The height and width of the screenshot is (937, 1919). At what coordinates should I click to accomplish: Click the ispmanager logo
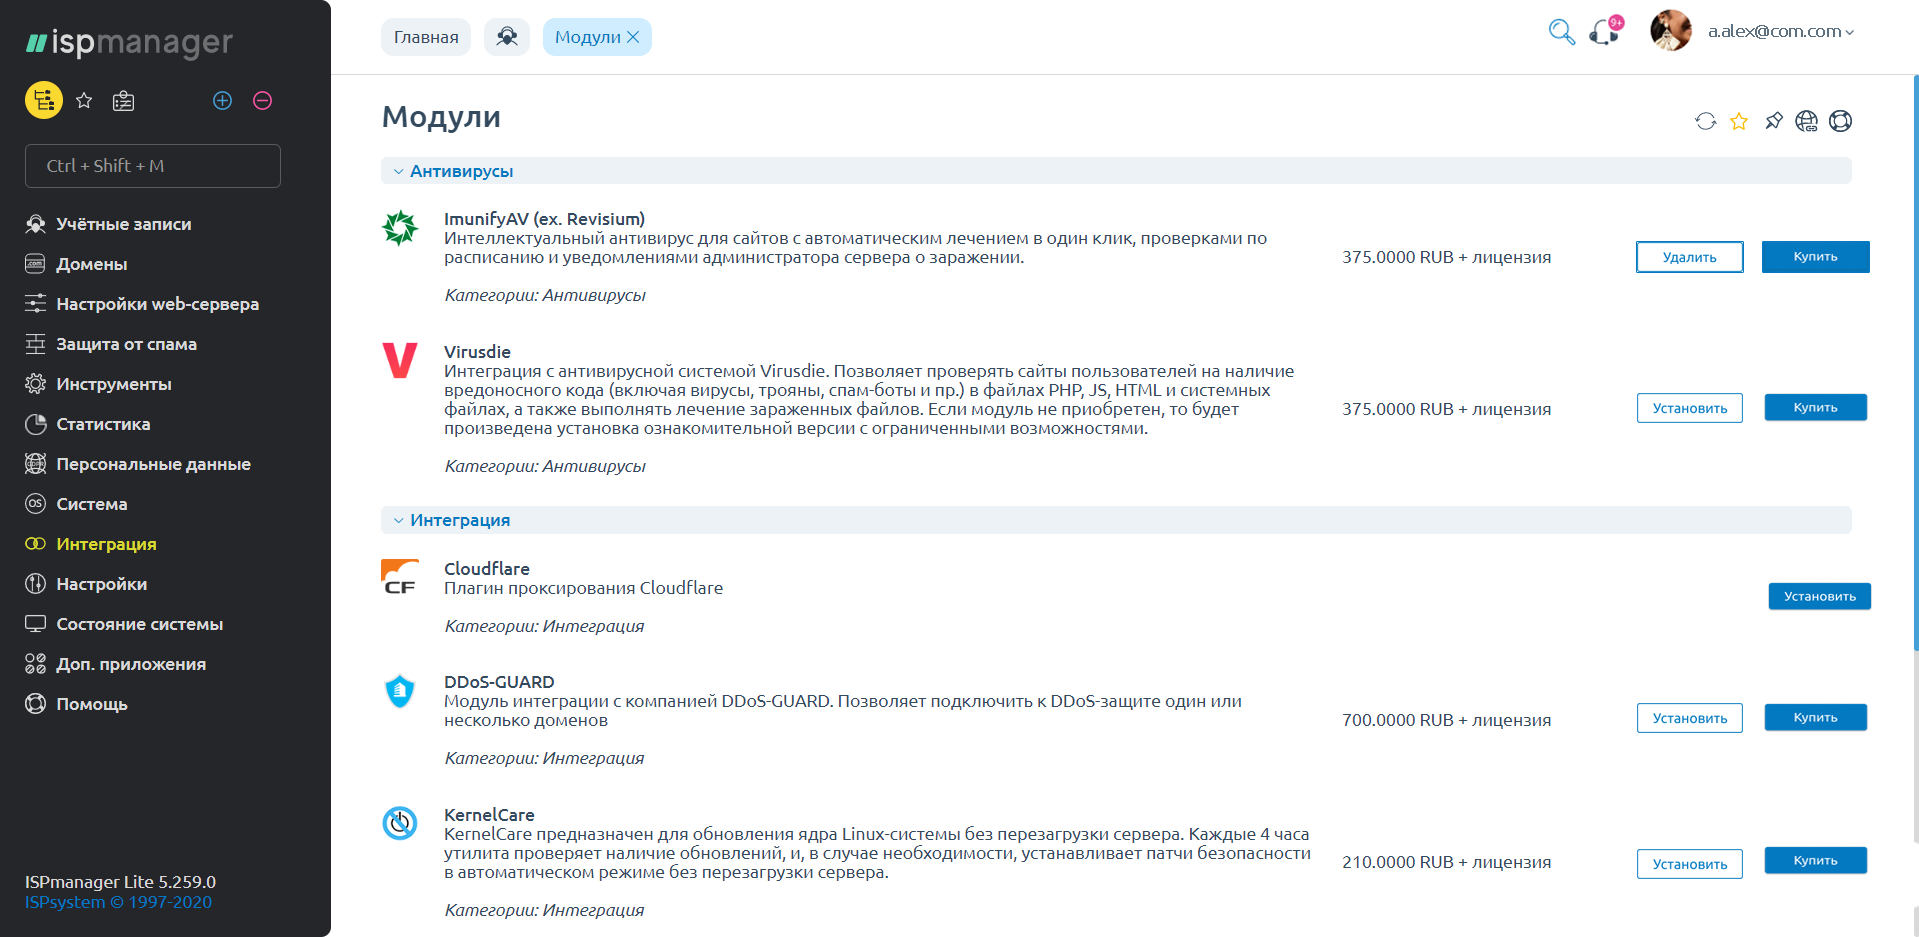click(x=129, y=43)
